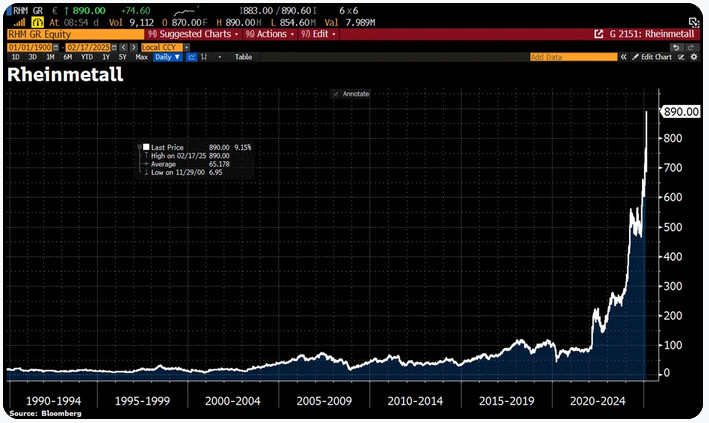The width and height of the screenshot is (709, 423).
Task: Expand the Local CCY currency dropdown arrow
Action: click(186, 47)
